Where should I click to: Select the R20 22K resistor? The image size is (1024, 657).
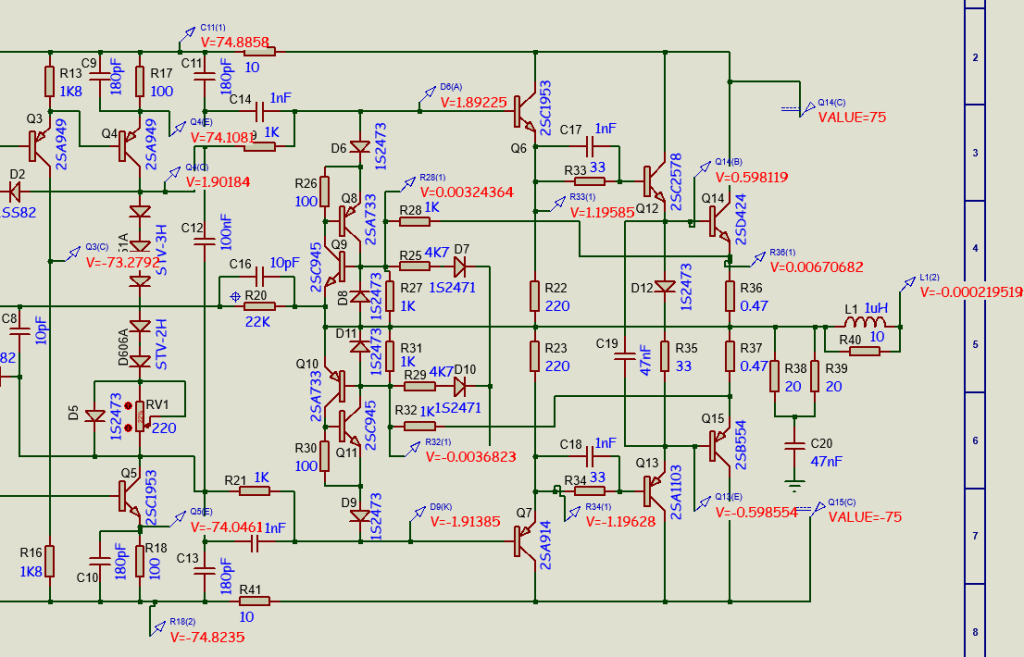click(257, 305)
